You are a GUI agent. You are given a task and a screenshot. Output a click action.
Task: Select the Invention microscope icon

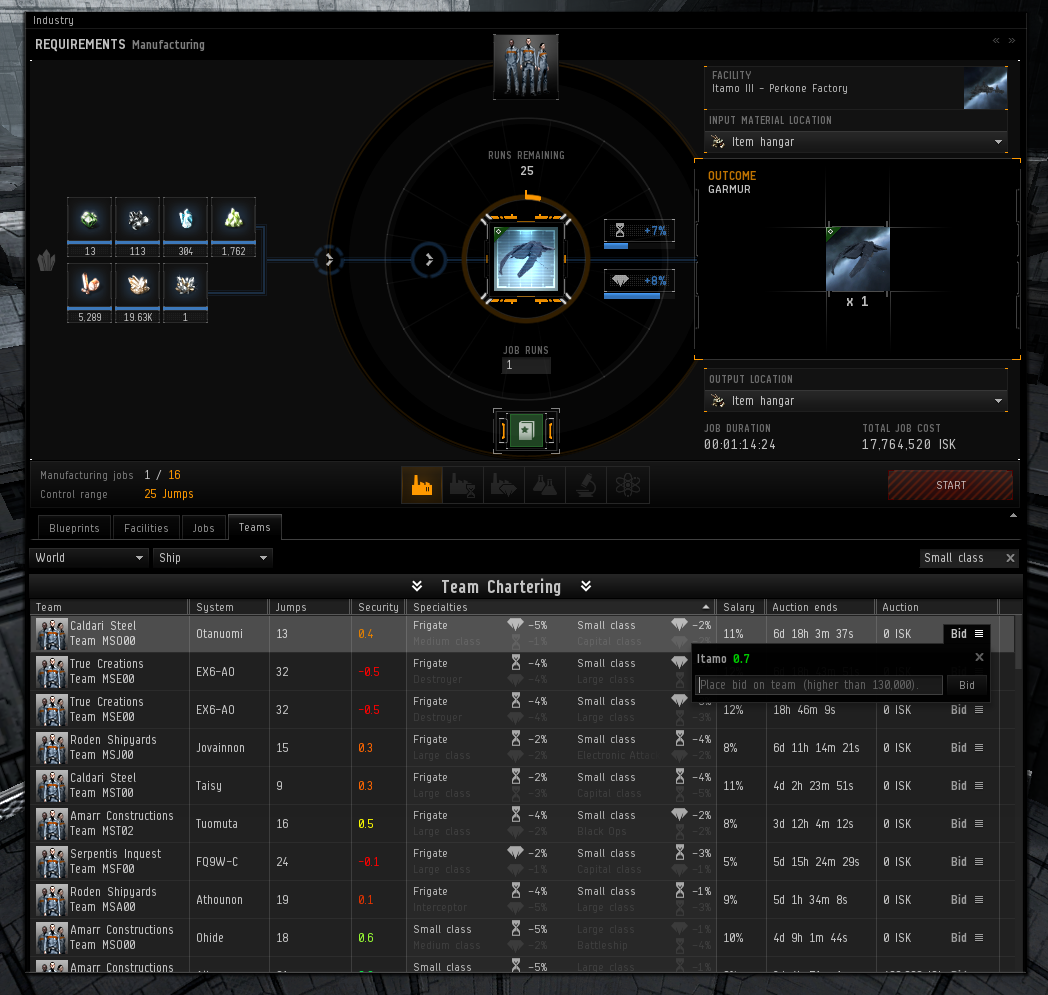[x=586, y=484]
